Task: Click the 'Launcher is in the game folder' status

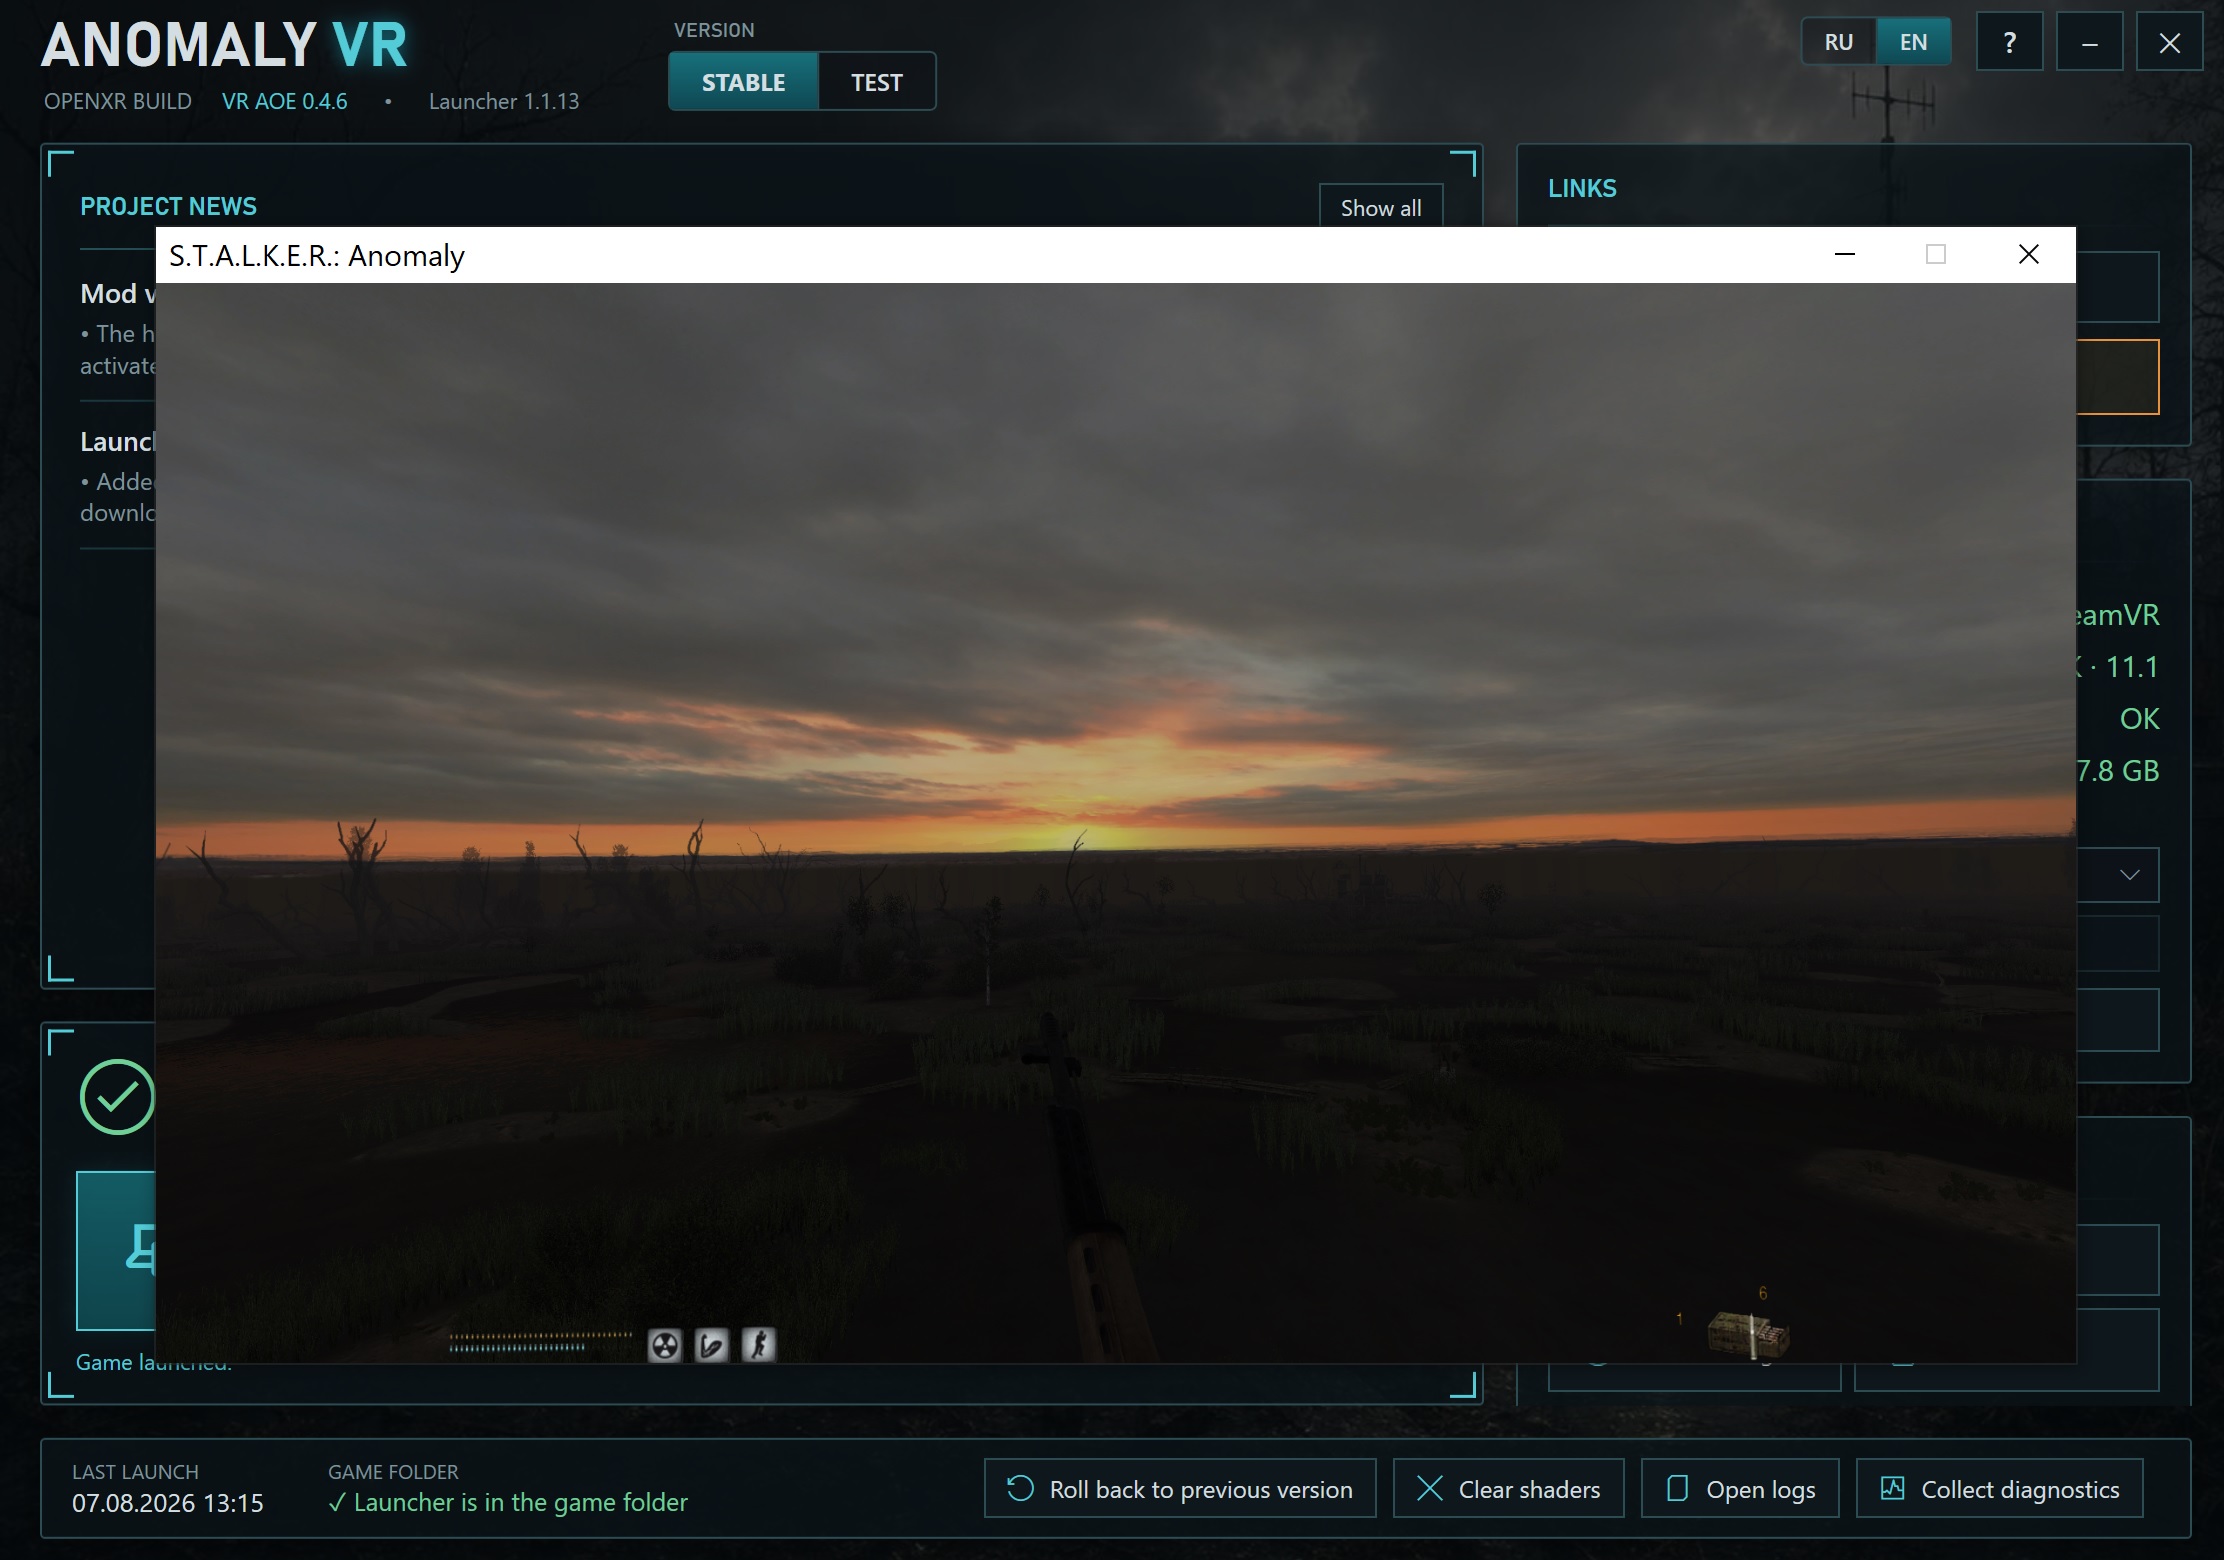Action: pyautogui.click(x=508, y=1502)
